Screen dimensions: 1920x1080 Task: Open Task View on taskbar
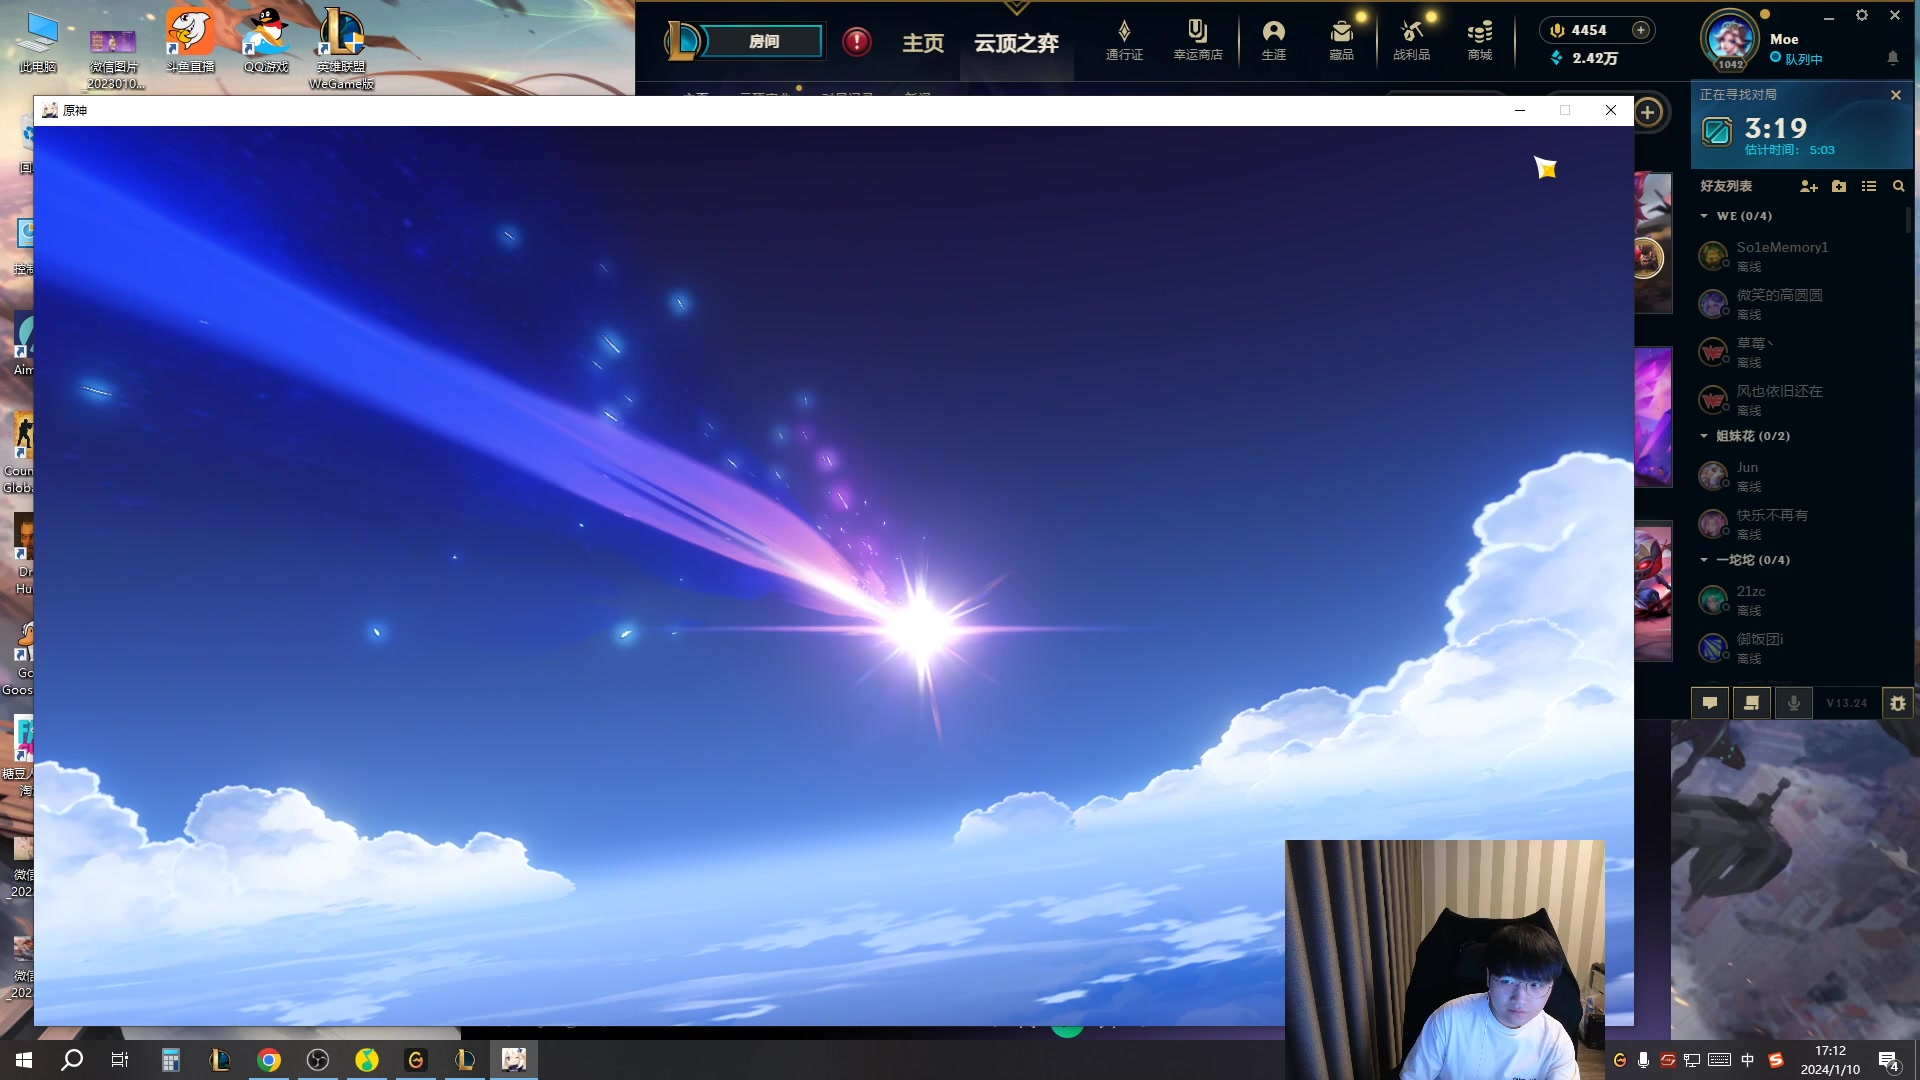click(x=120, y=1060)
